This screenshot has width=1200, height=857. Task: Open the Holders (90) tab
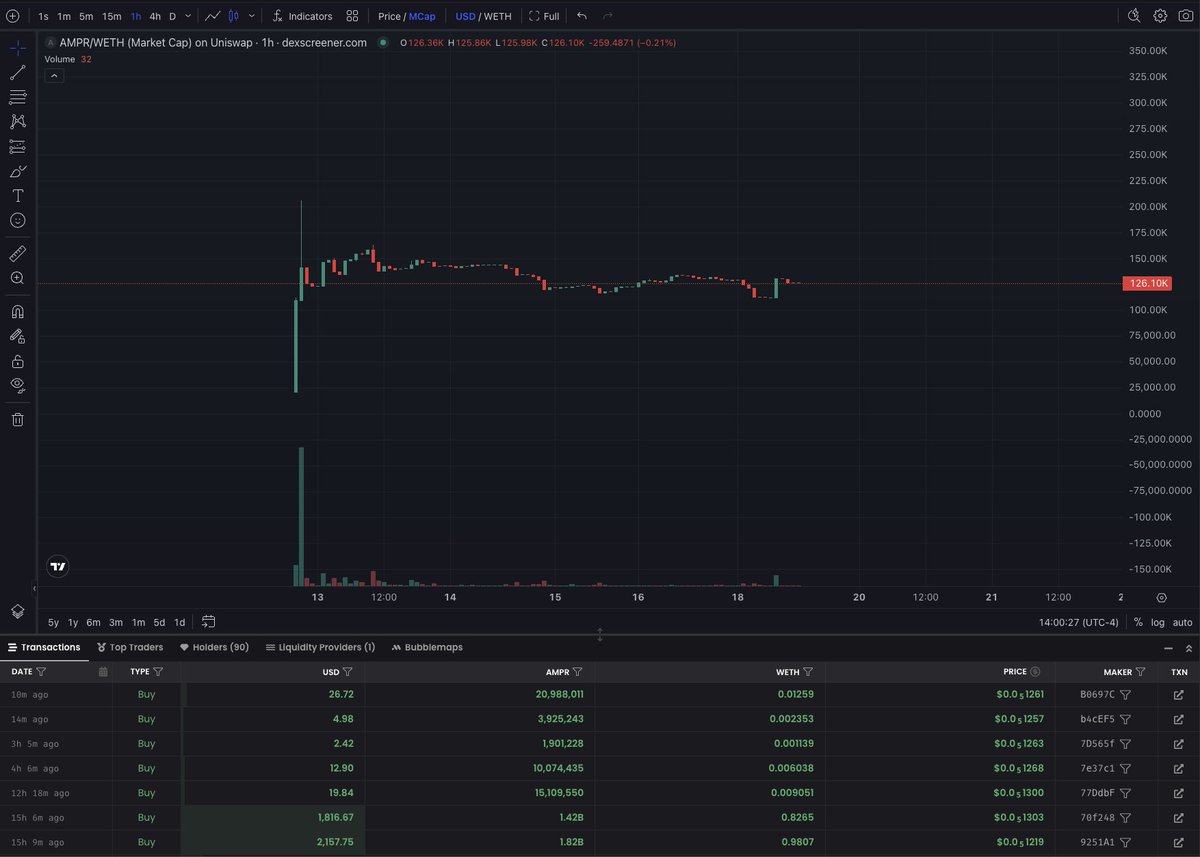(x=214, y=647)
